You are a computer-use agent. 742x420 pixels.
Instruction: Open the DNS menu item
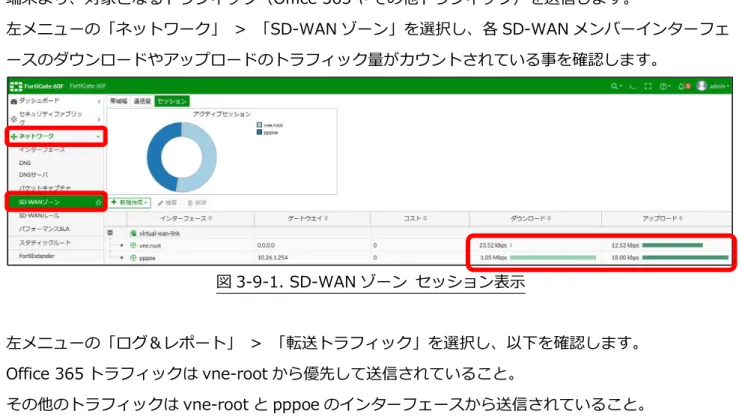pos(25,163)
